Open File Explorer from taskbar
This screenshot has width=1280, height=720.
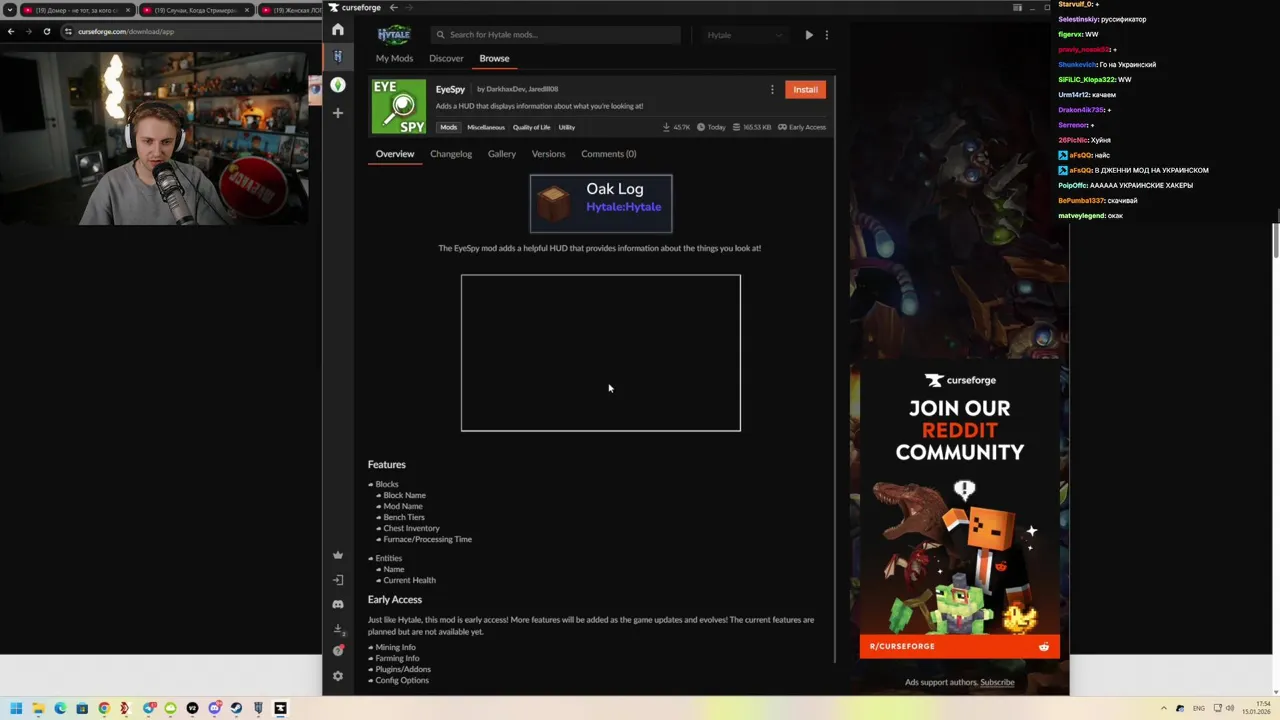[38, 708]
